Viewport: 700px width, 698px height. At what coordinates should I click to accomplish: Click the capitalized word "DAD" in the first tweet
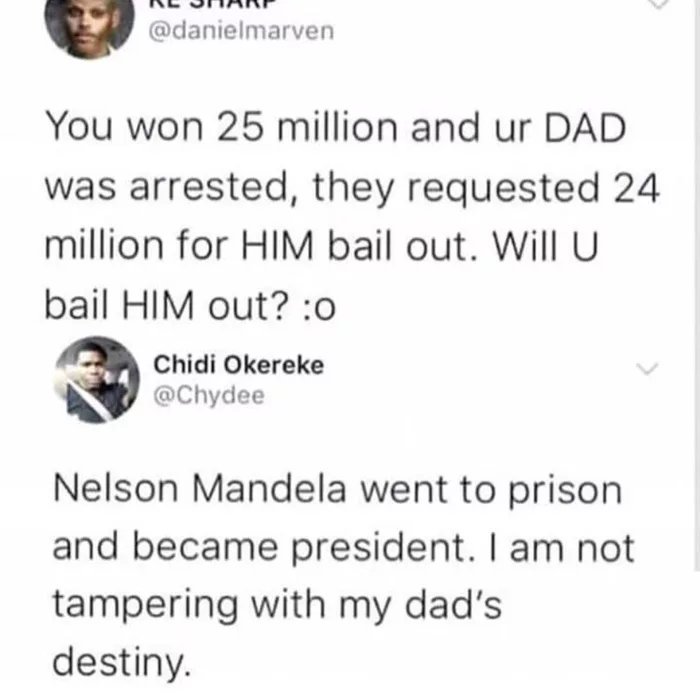point(585,128)
